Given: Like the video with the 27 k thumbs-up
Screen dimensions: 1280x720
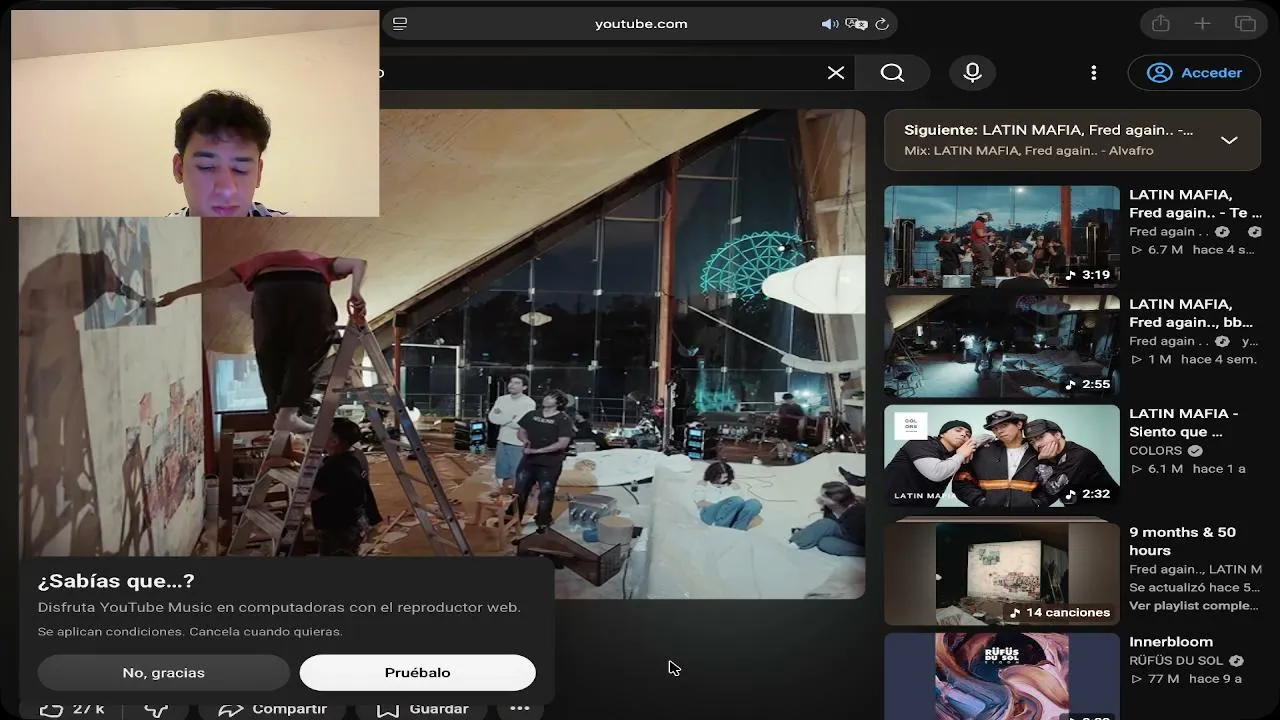Looking at the screenshot, I should (x=73, y=709).
